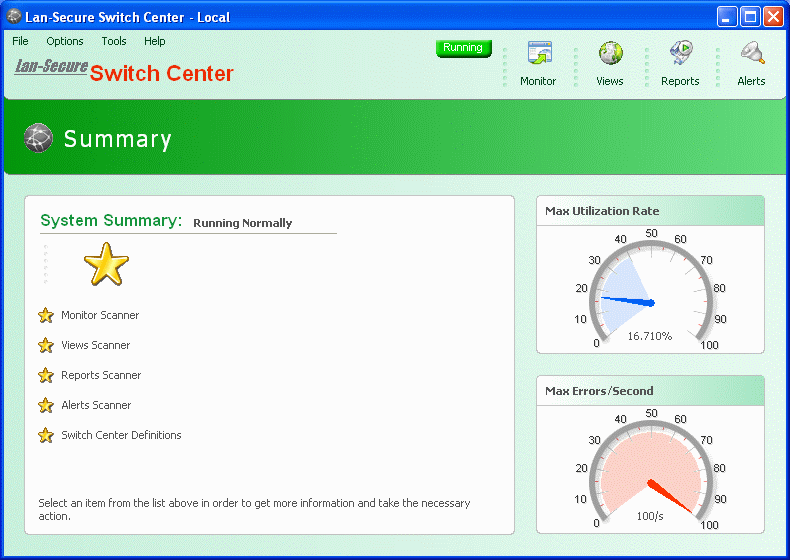The image size is (790, 560).
Task: Open the Alerts bell icon
Action: click(752, 53)
